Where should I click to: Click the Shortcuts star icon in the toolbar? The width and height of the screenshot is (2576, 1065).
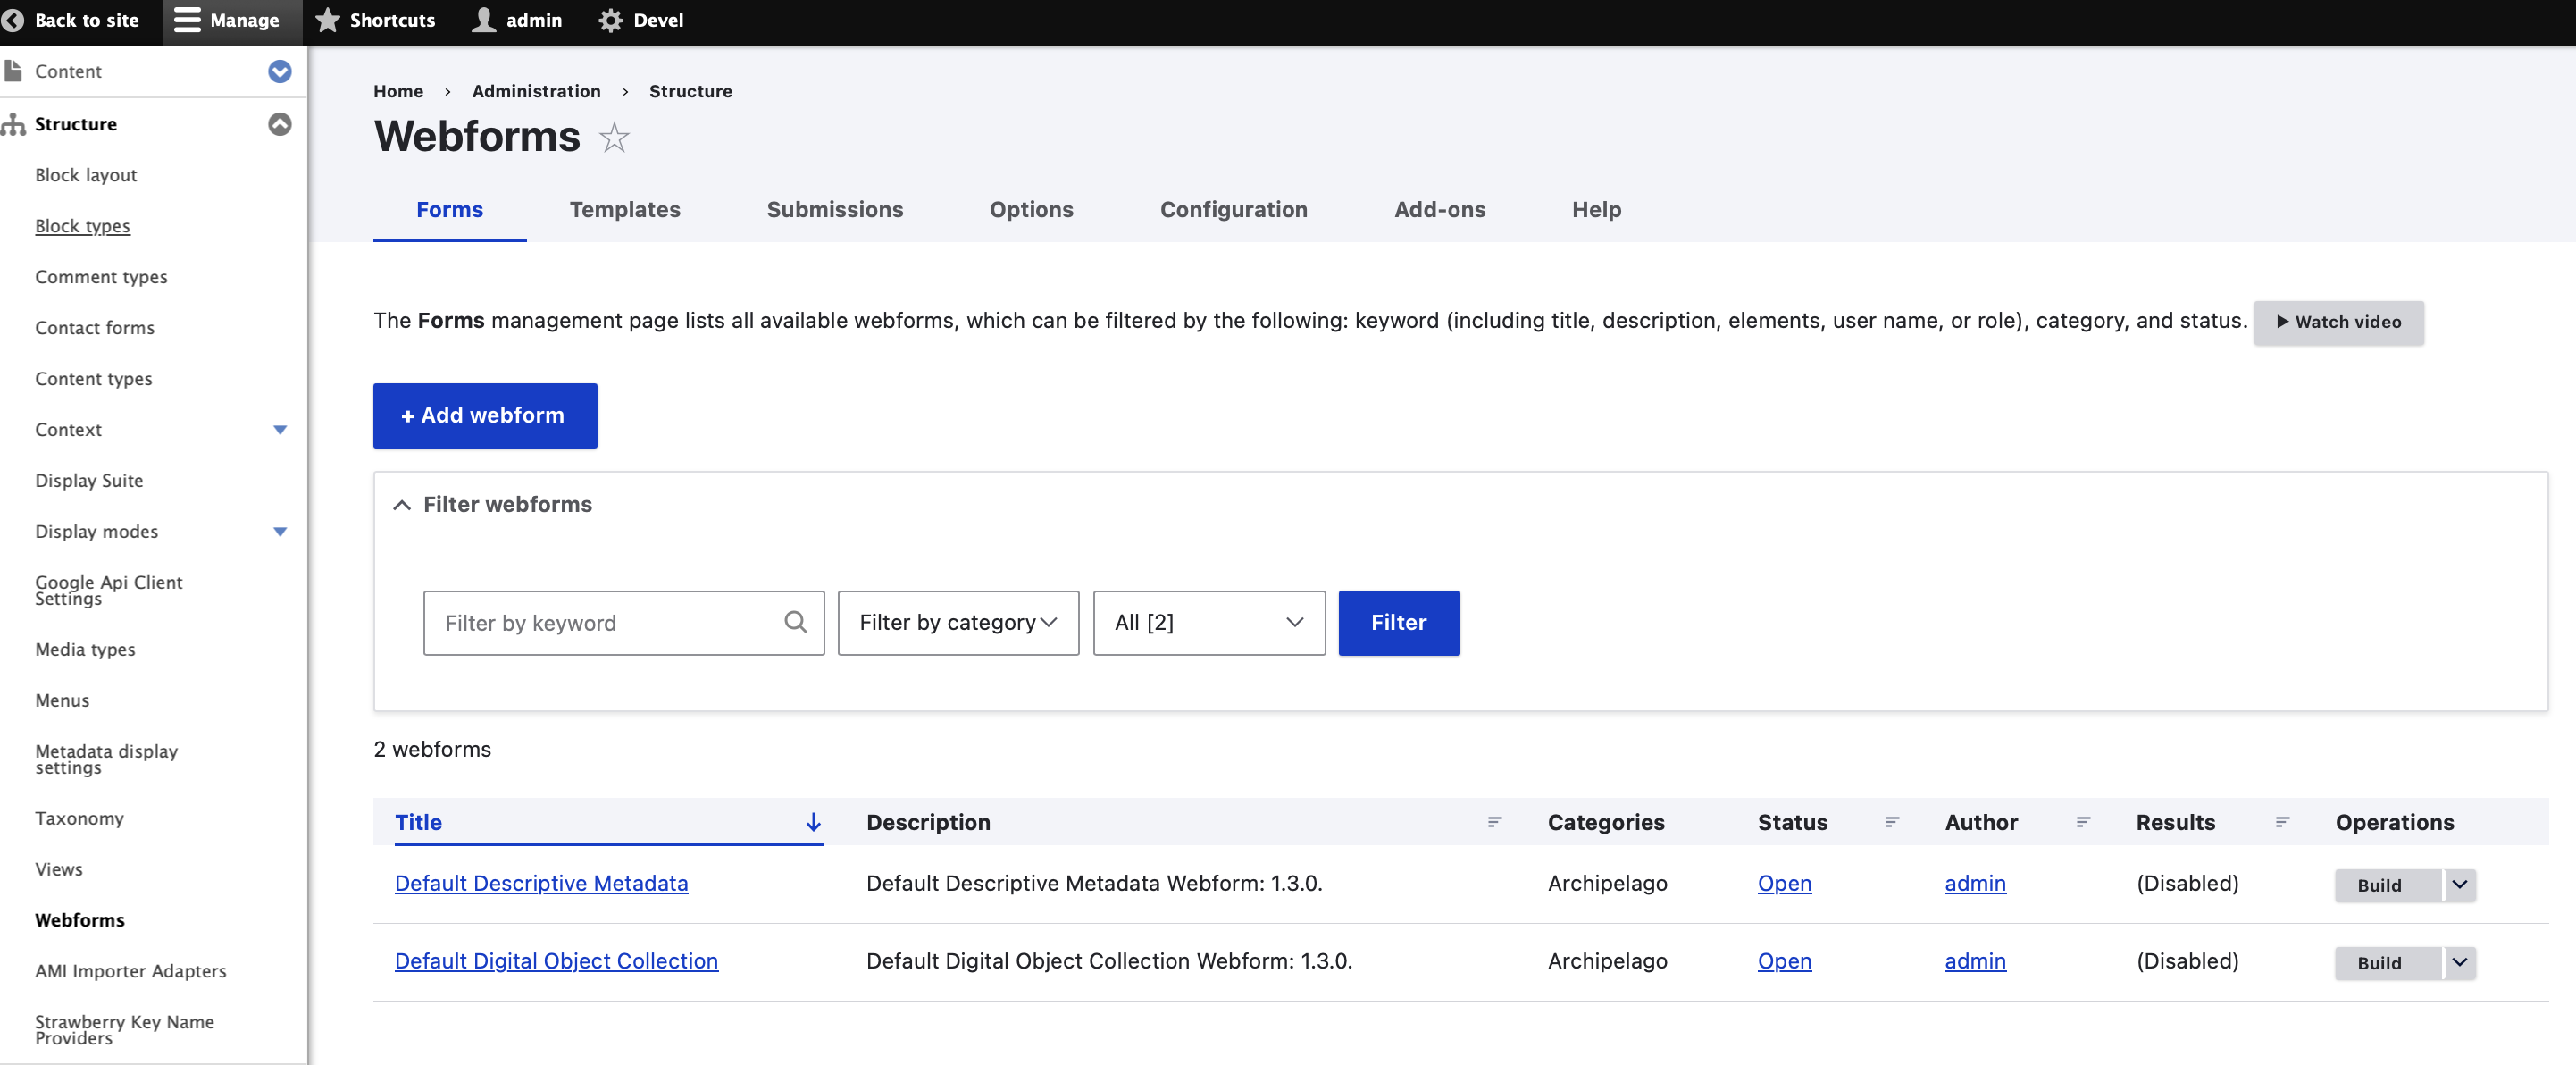(x=327, y=20)
